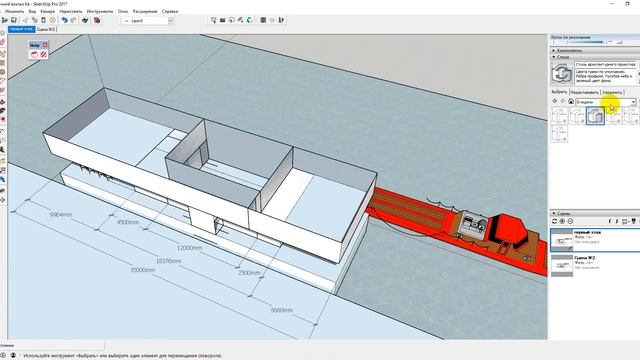Switch to the первый этаж scene tab
This screenshot has width=640, height=360.
pyautogui.click(x=22, y=29)
